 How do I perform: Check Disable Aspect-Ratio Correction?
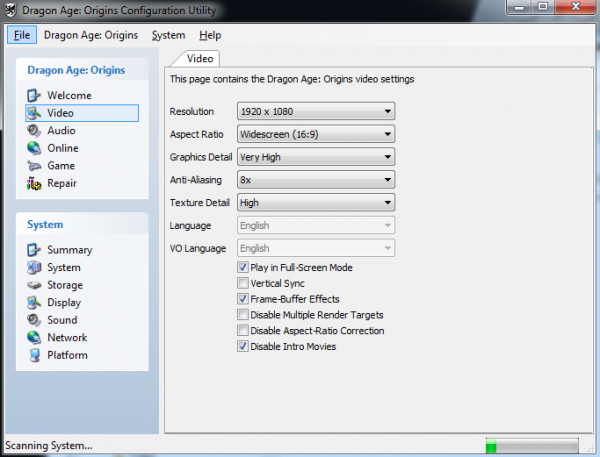click(243, 330)
